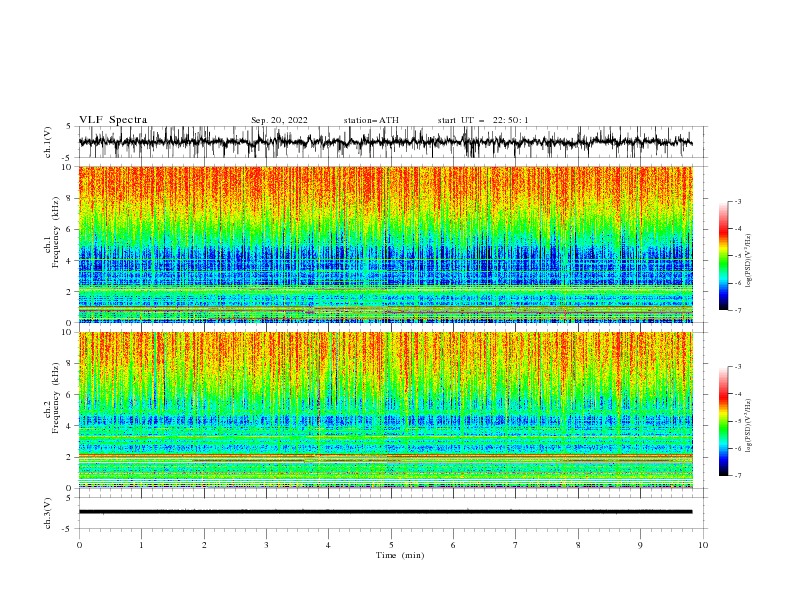
Task: Click the "-3" label on ch.1 color bar
Action: click(737, 201)
